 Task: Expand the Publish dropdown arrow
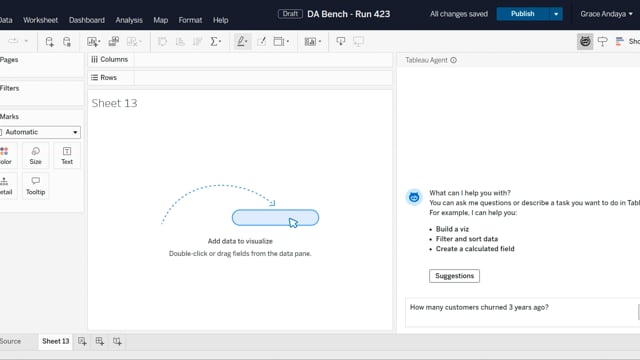(x=556, y=14)
